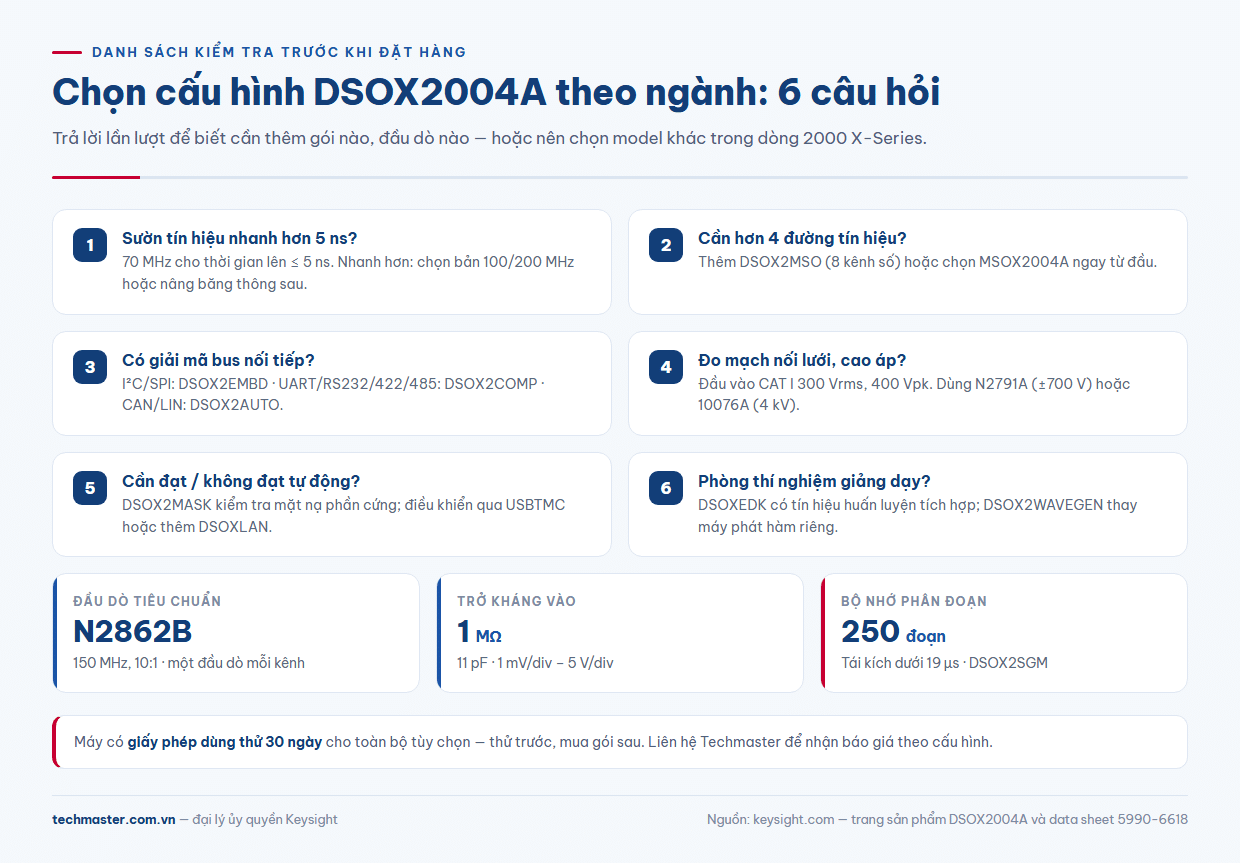Viewport: 1240px width, 863px height.
Task: Click bold text 'giấy phép dùng thử 30 ngày'
Action: pos(225,742)
